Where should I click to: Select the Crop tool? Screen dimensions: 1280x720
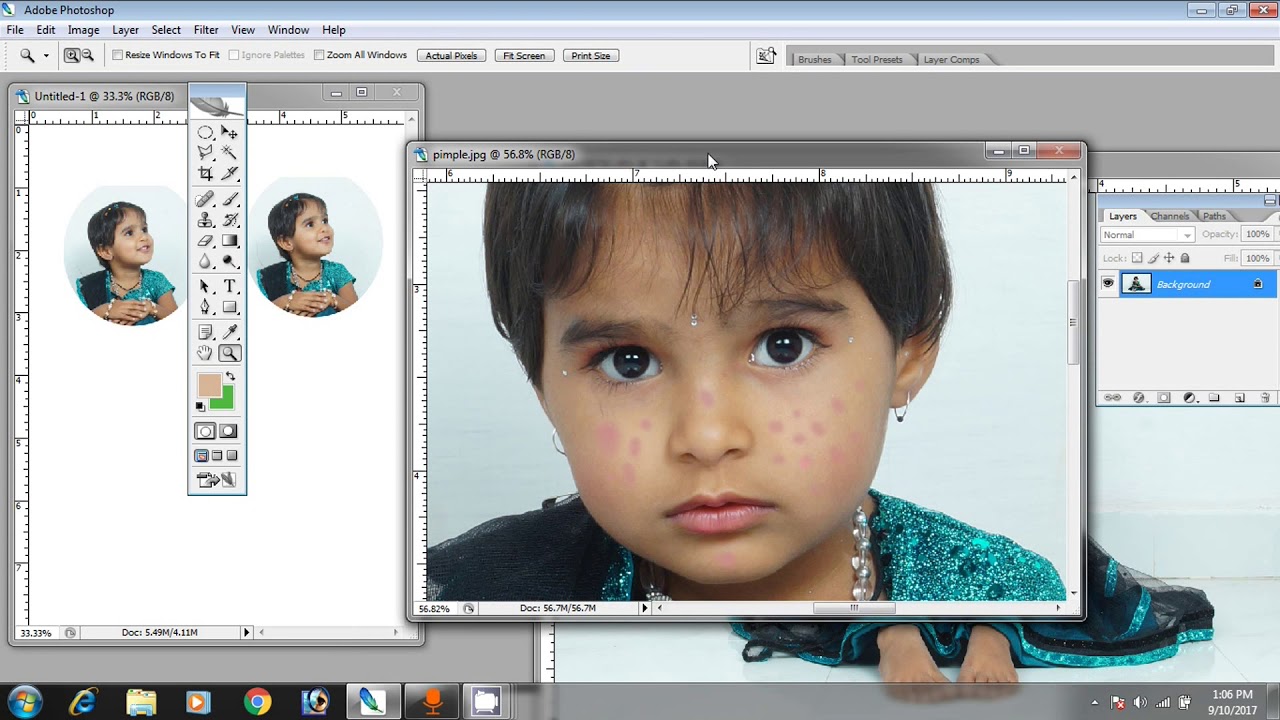pyautogui.click(x=205, y=174)
